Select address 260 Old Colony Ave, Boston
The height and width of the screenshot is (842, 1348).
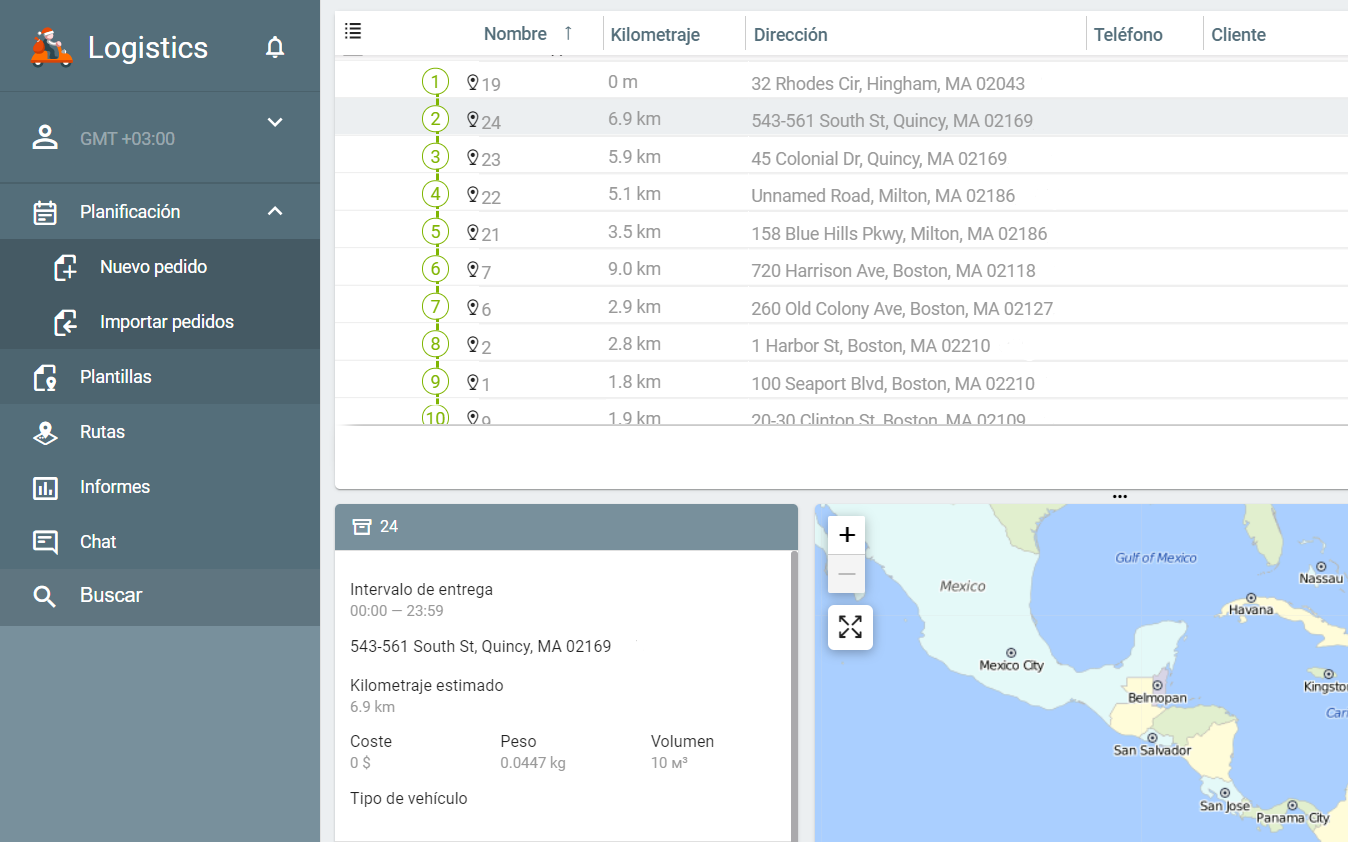902,309
